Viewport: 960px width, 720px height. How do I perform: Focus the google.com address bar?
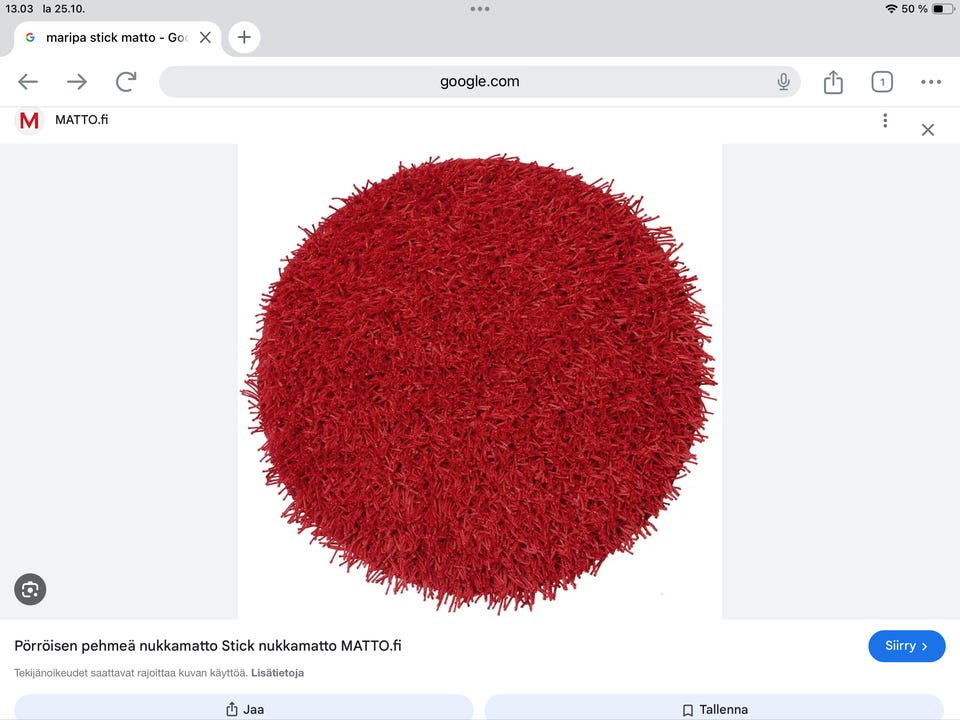(479, 81)
